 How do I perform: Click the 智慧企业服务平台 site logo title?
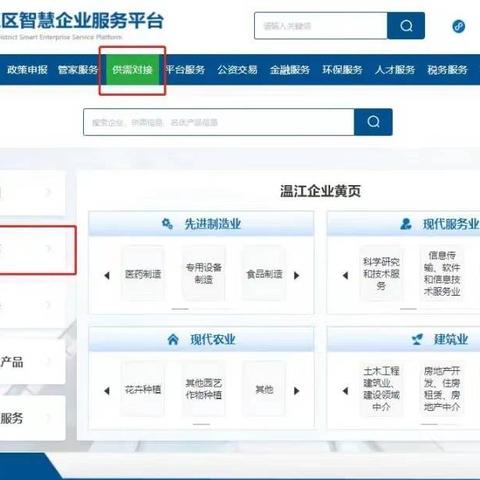coord(82,21)
